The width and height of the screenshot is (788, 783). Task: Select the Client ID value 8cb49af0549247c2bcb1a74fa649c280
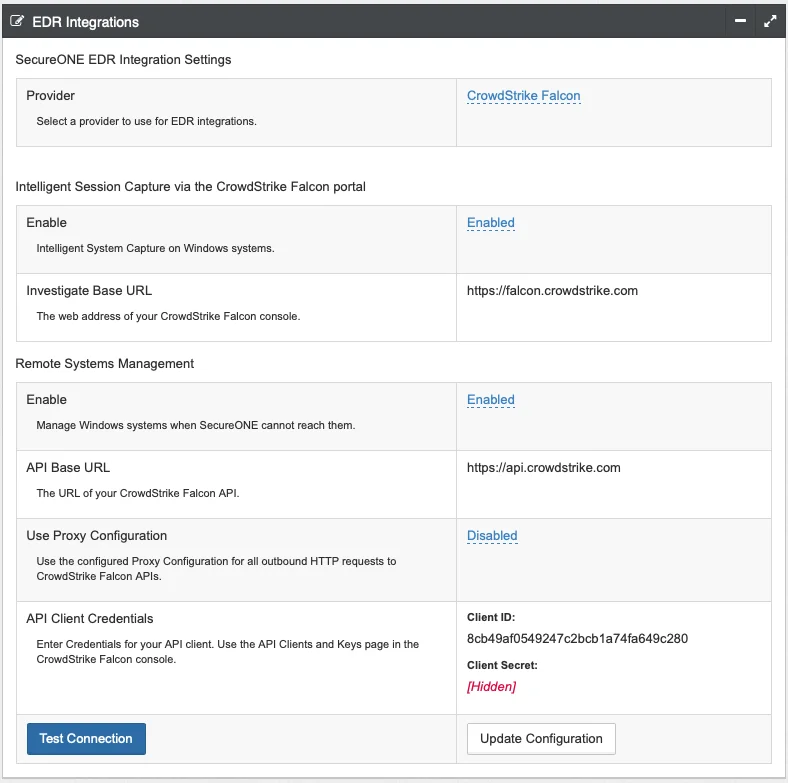(x=577, y=638)
